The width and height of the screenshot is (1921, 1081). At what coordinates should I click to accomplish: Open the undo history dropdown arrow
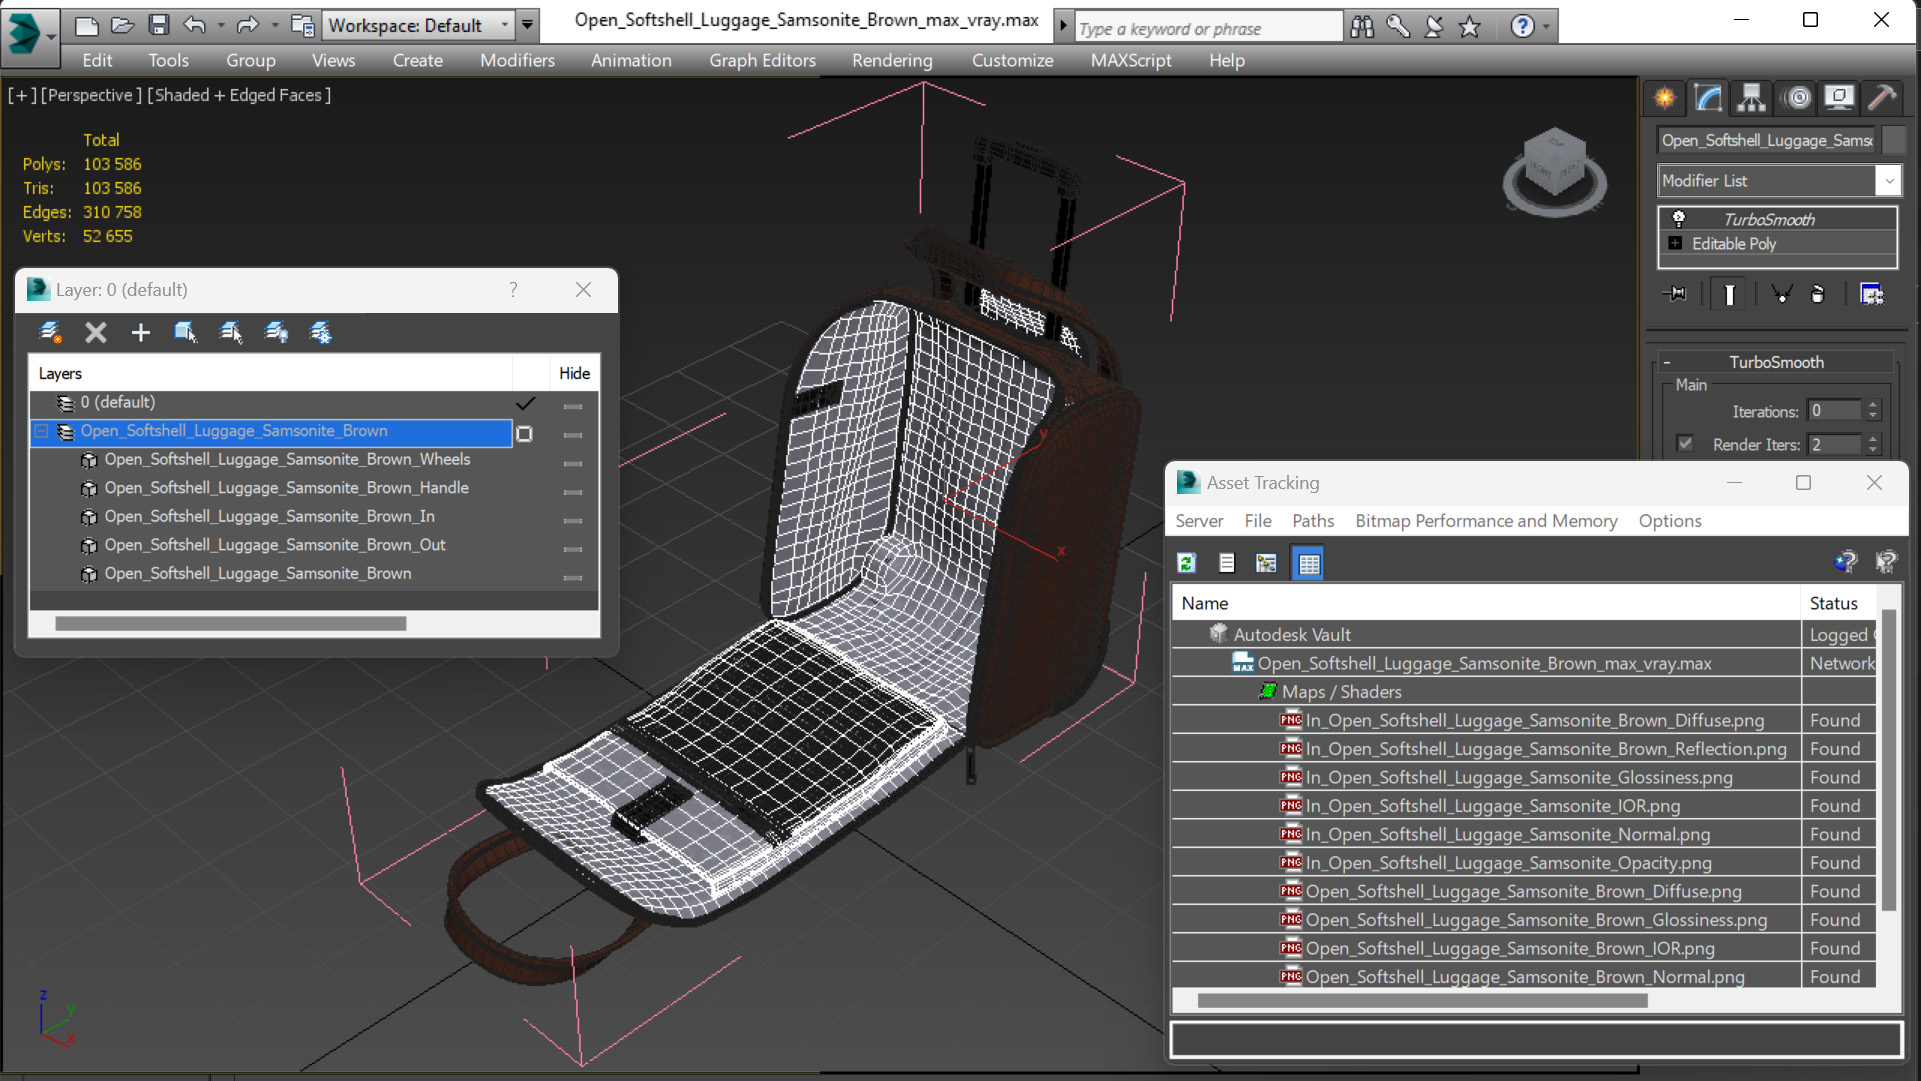click(x=220, y=25)
